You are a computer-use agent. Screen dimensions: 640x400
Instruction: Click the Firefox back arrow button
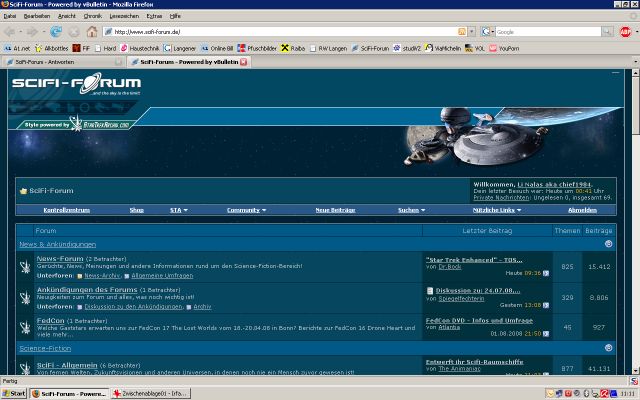10,31
